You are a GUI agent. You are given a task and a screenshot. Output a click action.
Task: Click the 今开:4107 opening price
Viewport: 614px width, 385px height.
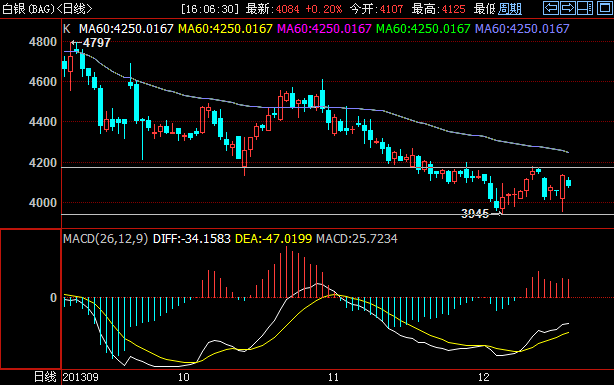click(376, 9)
